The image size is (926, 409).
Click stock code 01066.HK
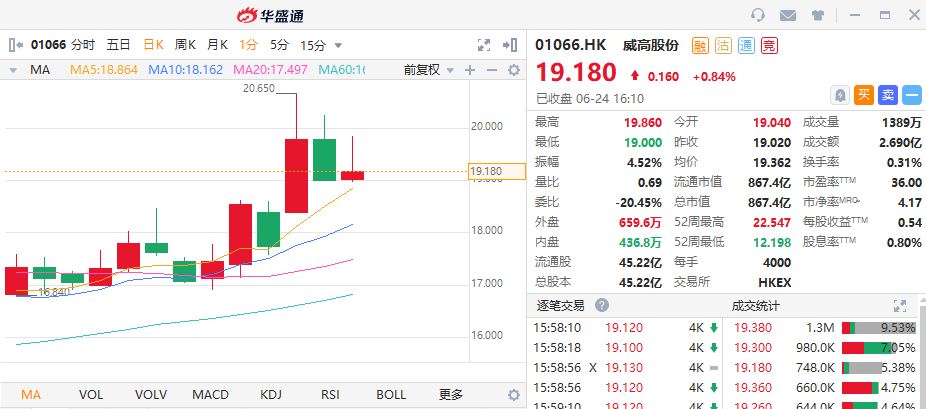point(570,45)
